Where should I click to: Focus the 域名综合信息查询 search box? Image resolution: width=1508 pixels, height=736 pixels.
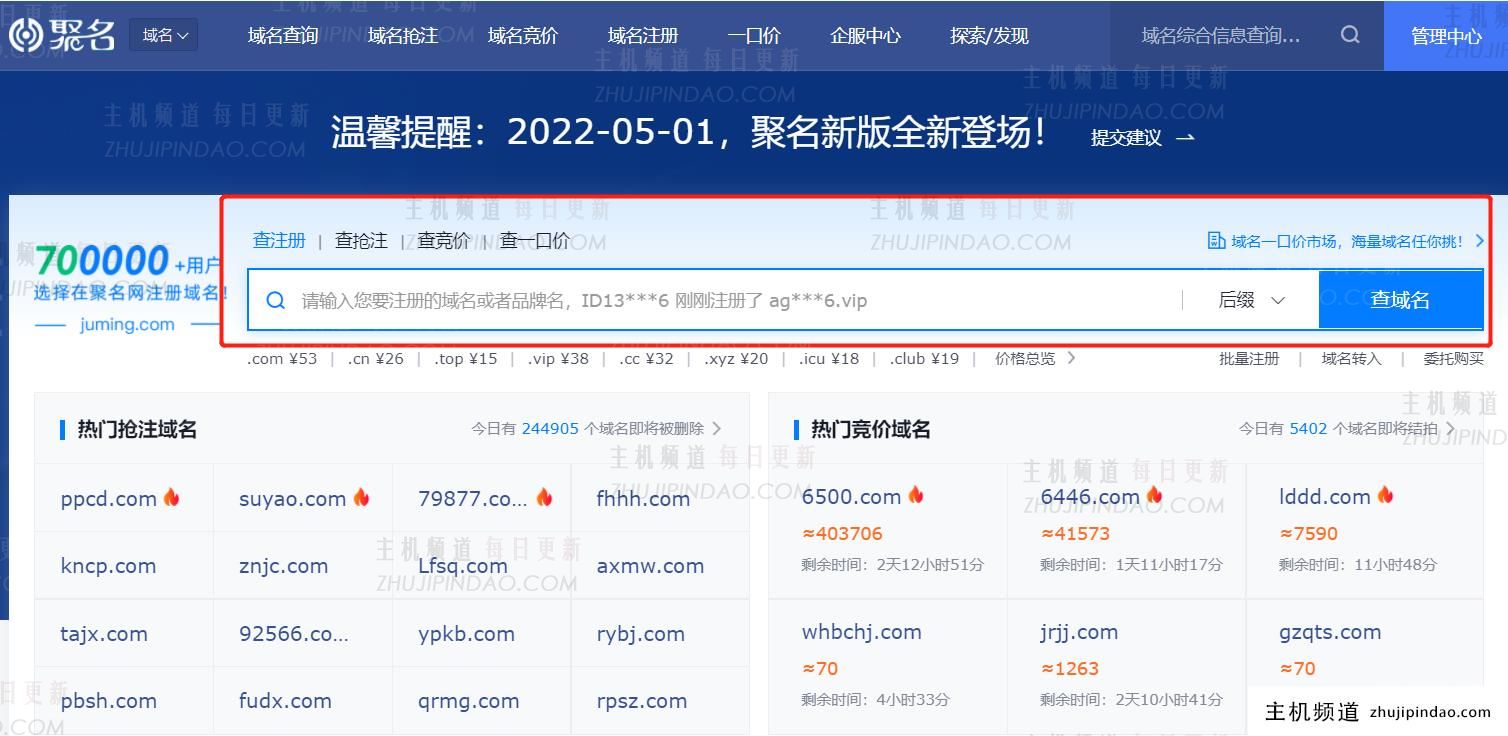pos(1221,36)
